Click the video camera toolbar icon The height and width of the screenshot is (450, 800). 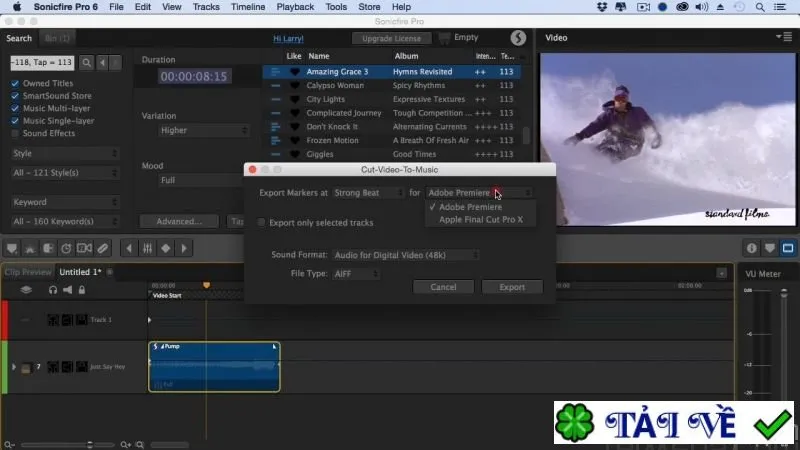pyautogui.click(x=84, y=248)
